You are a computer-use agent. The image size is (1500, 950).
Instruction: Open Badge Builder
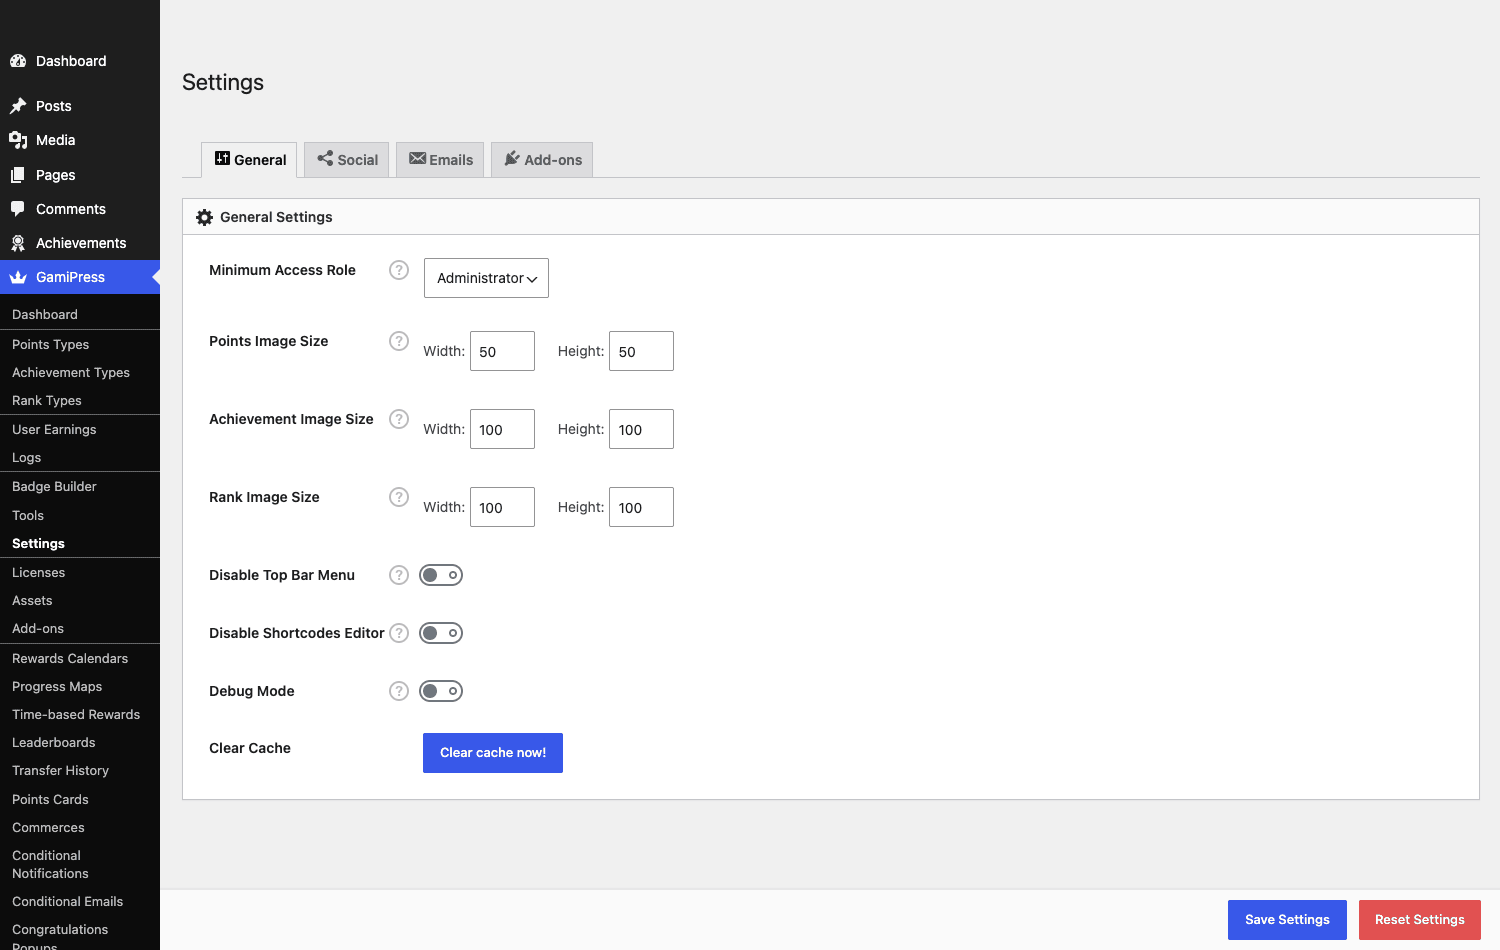click(80, 486)
